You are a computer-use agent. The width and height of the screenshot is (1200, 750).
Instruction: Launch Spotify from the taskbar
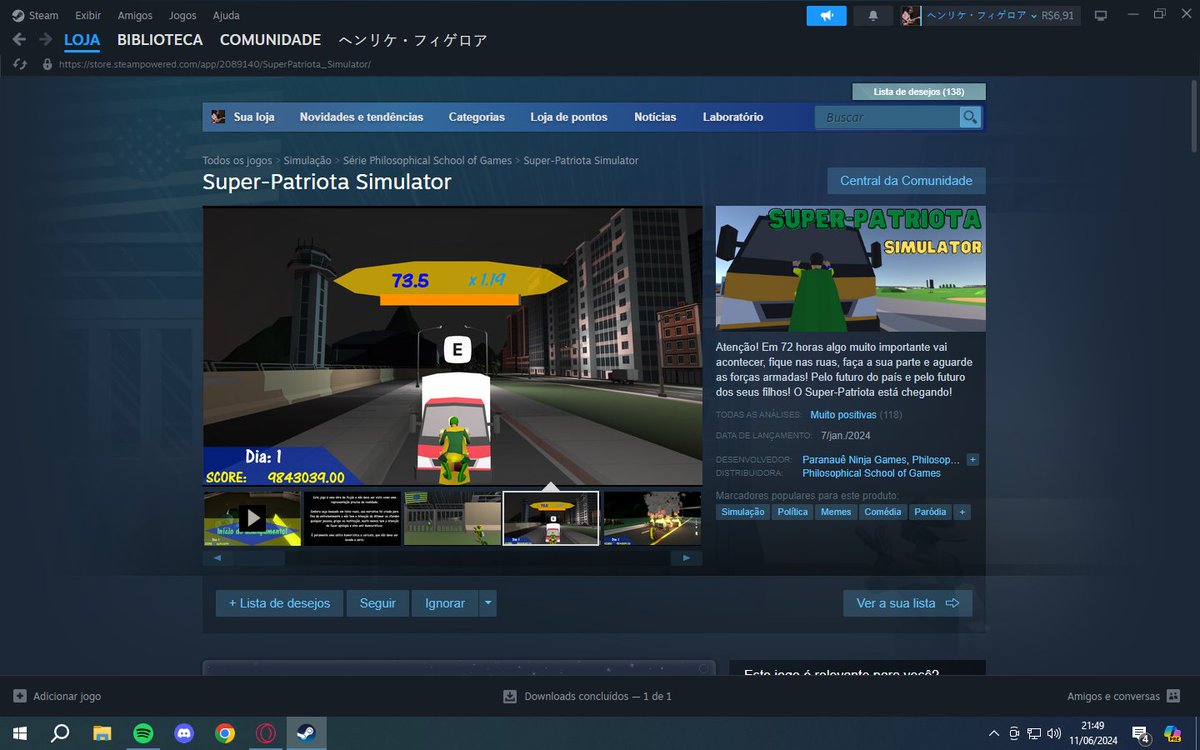144,733
